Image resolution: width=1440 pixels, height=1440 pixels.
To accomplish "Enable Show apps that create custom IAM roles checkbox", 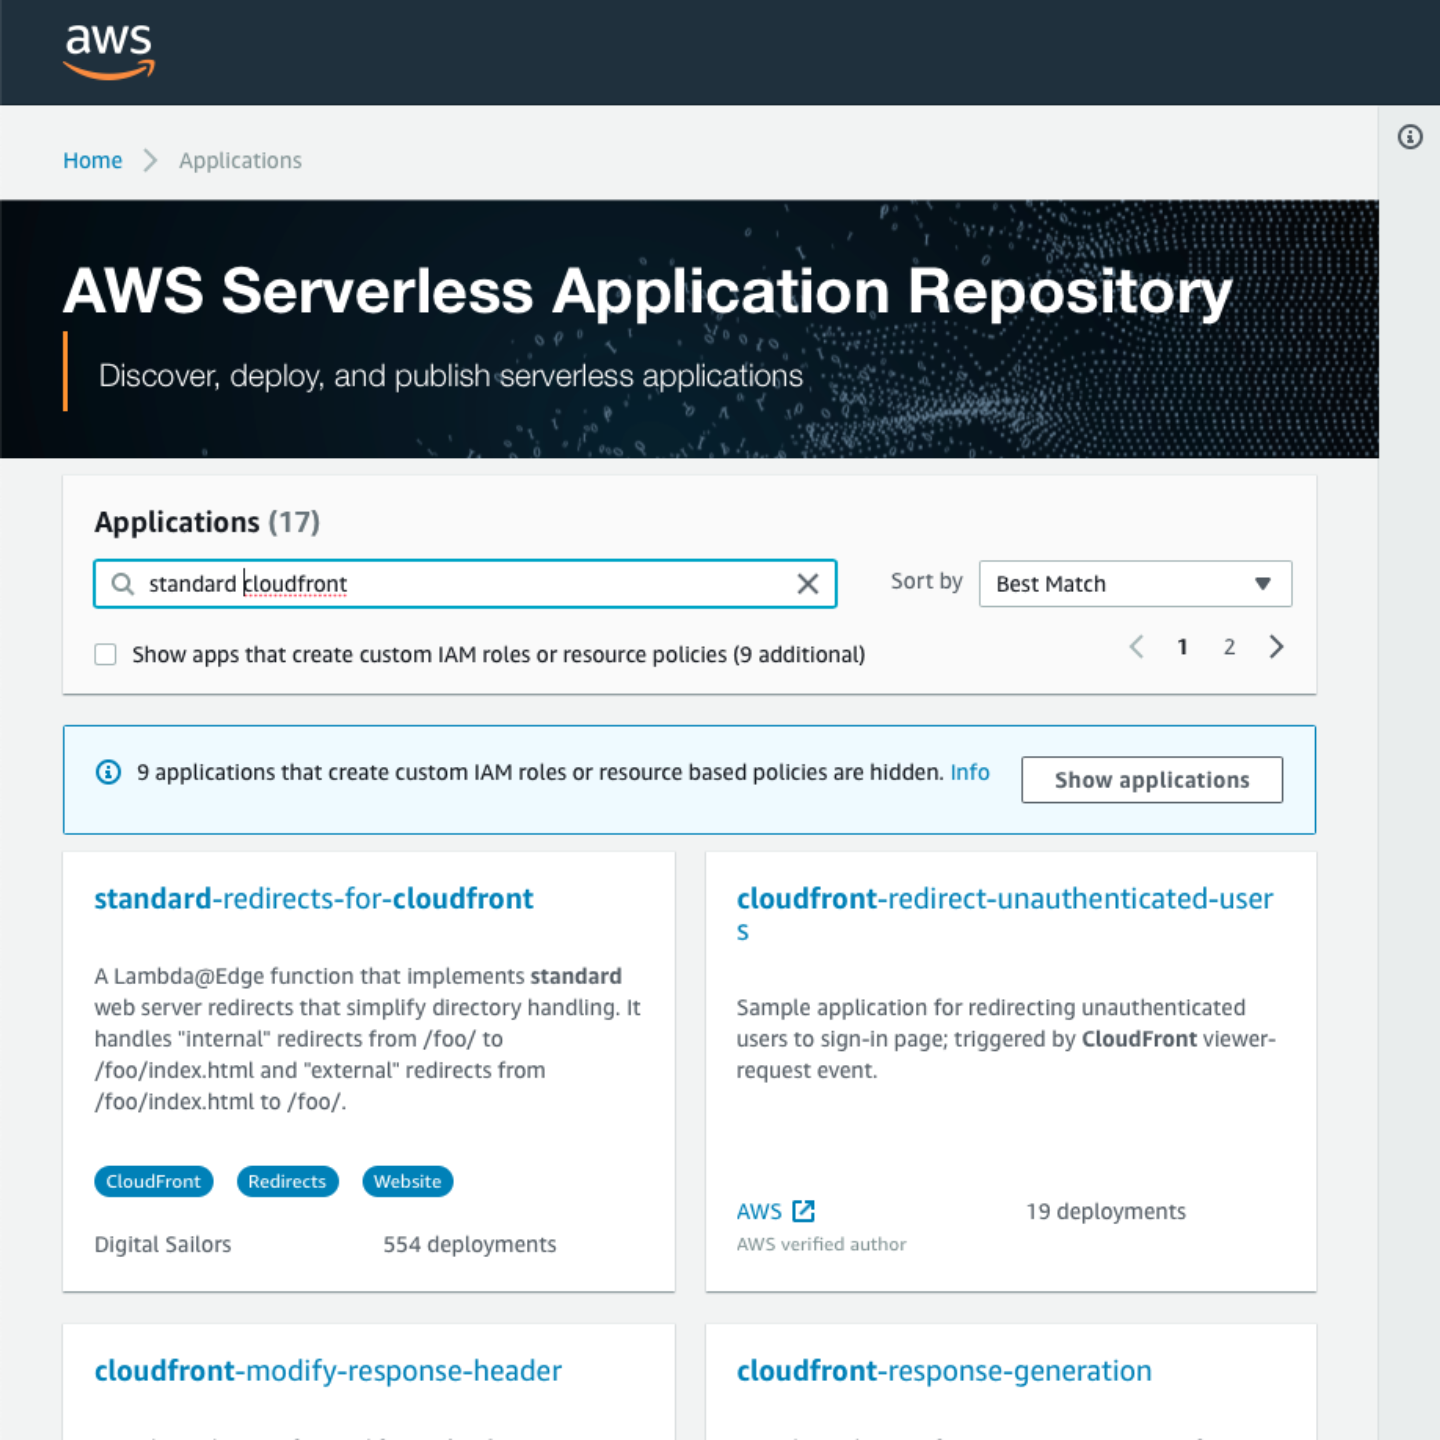I will click(x=105, y=655).
